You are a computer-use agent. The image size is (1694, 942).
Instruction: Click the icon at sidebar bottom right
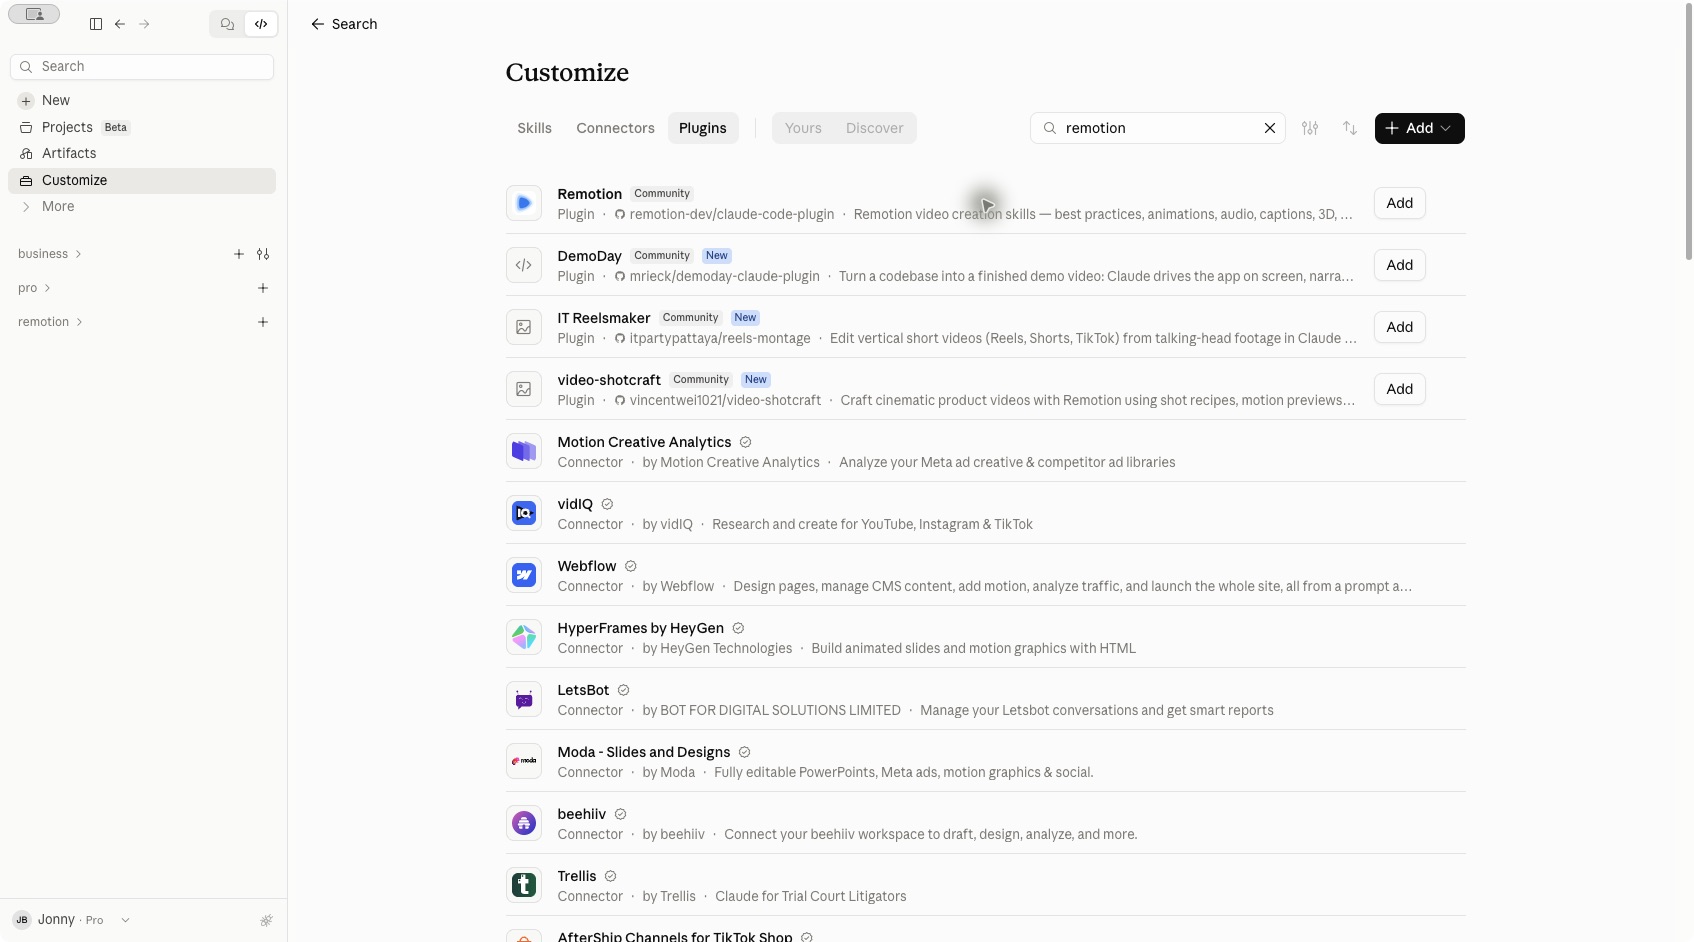266,920
